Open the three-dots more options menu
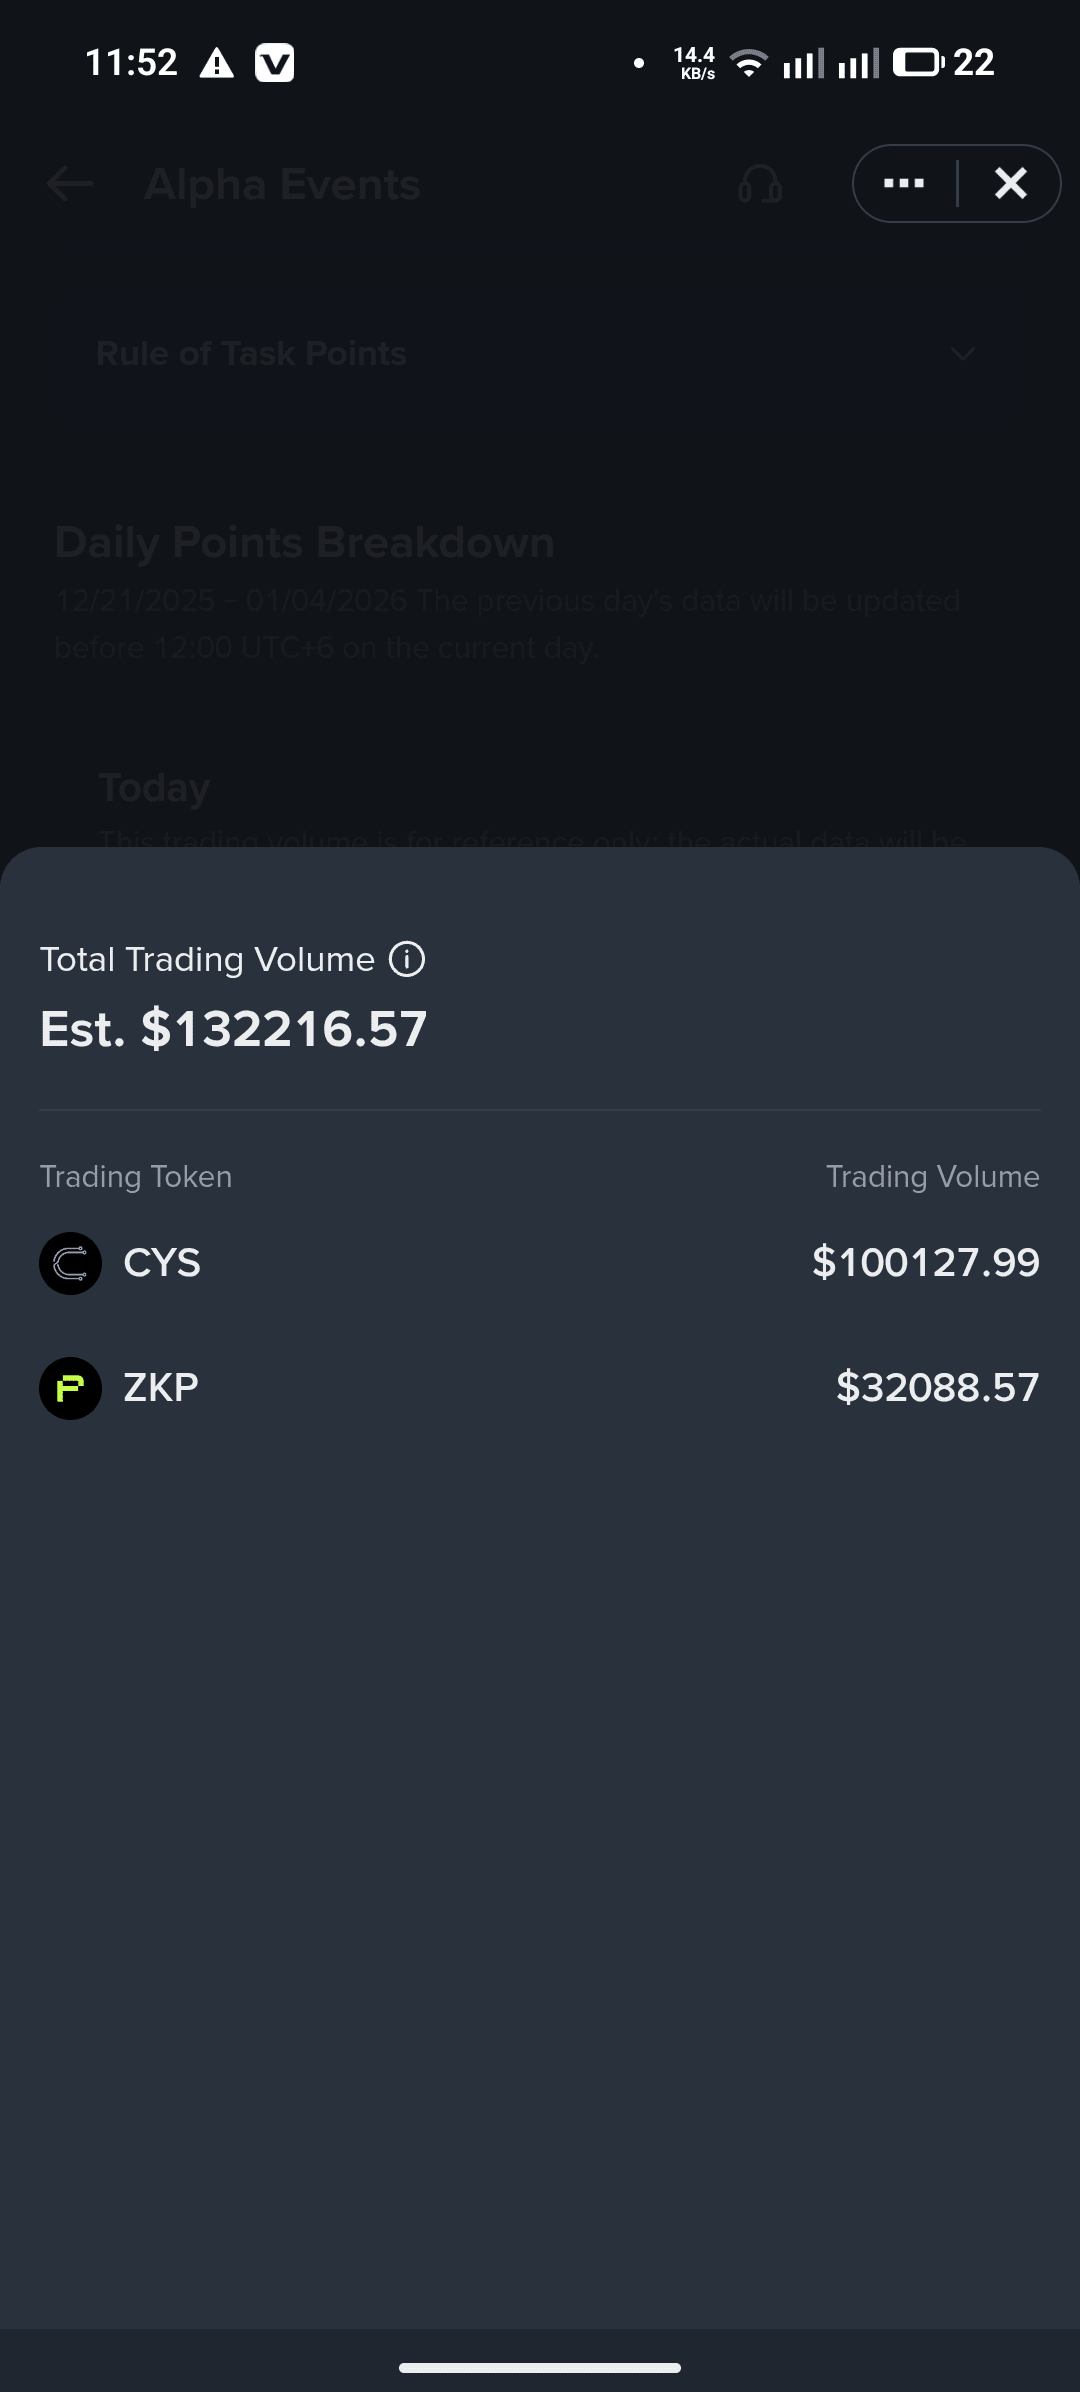The width and height of the screenshot is (1080, 2392). [x=904, y=183]
